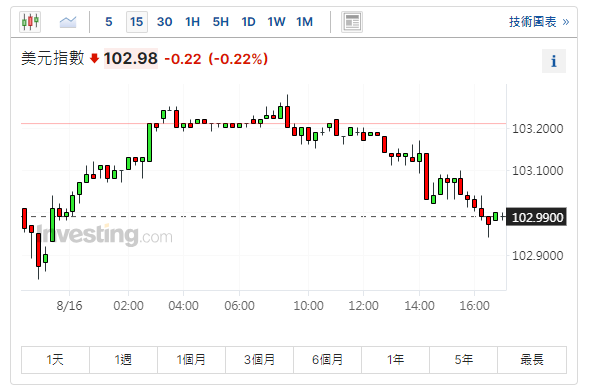Click the 102.9900 current price label
Viewport: 594px width, 389px height.
pos(536,217)
